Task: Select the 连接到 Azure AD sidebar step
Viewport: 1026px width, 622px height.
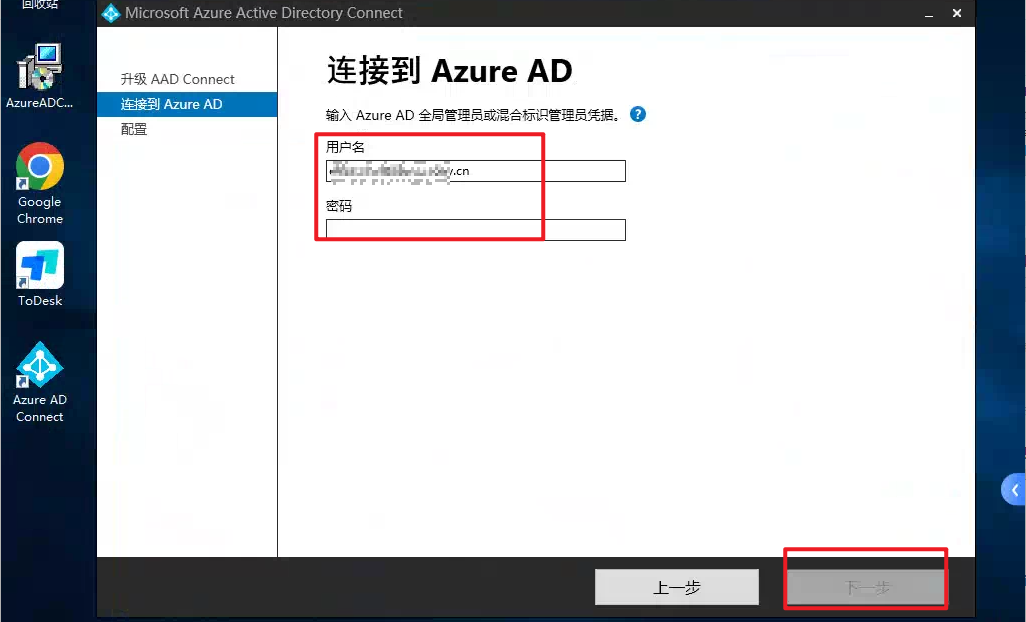Action: (x=172, y=104)
